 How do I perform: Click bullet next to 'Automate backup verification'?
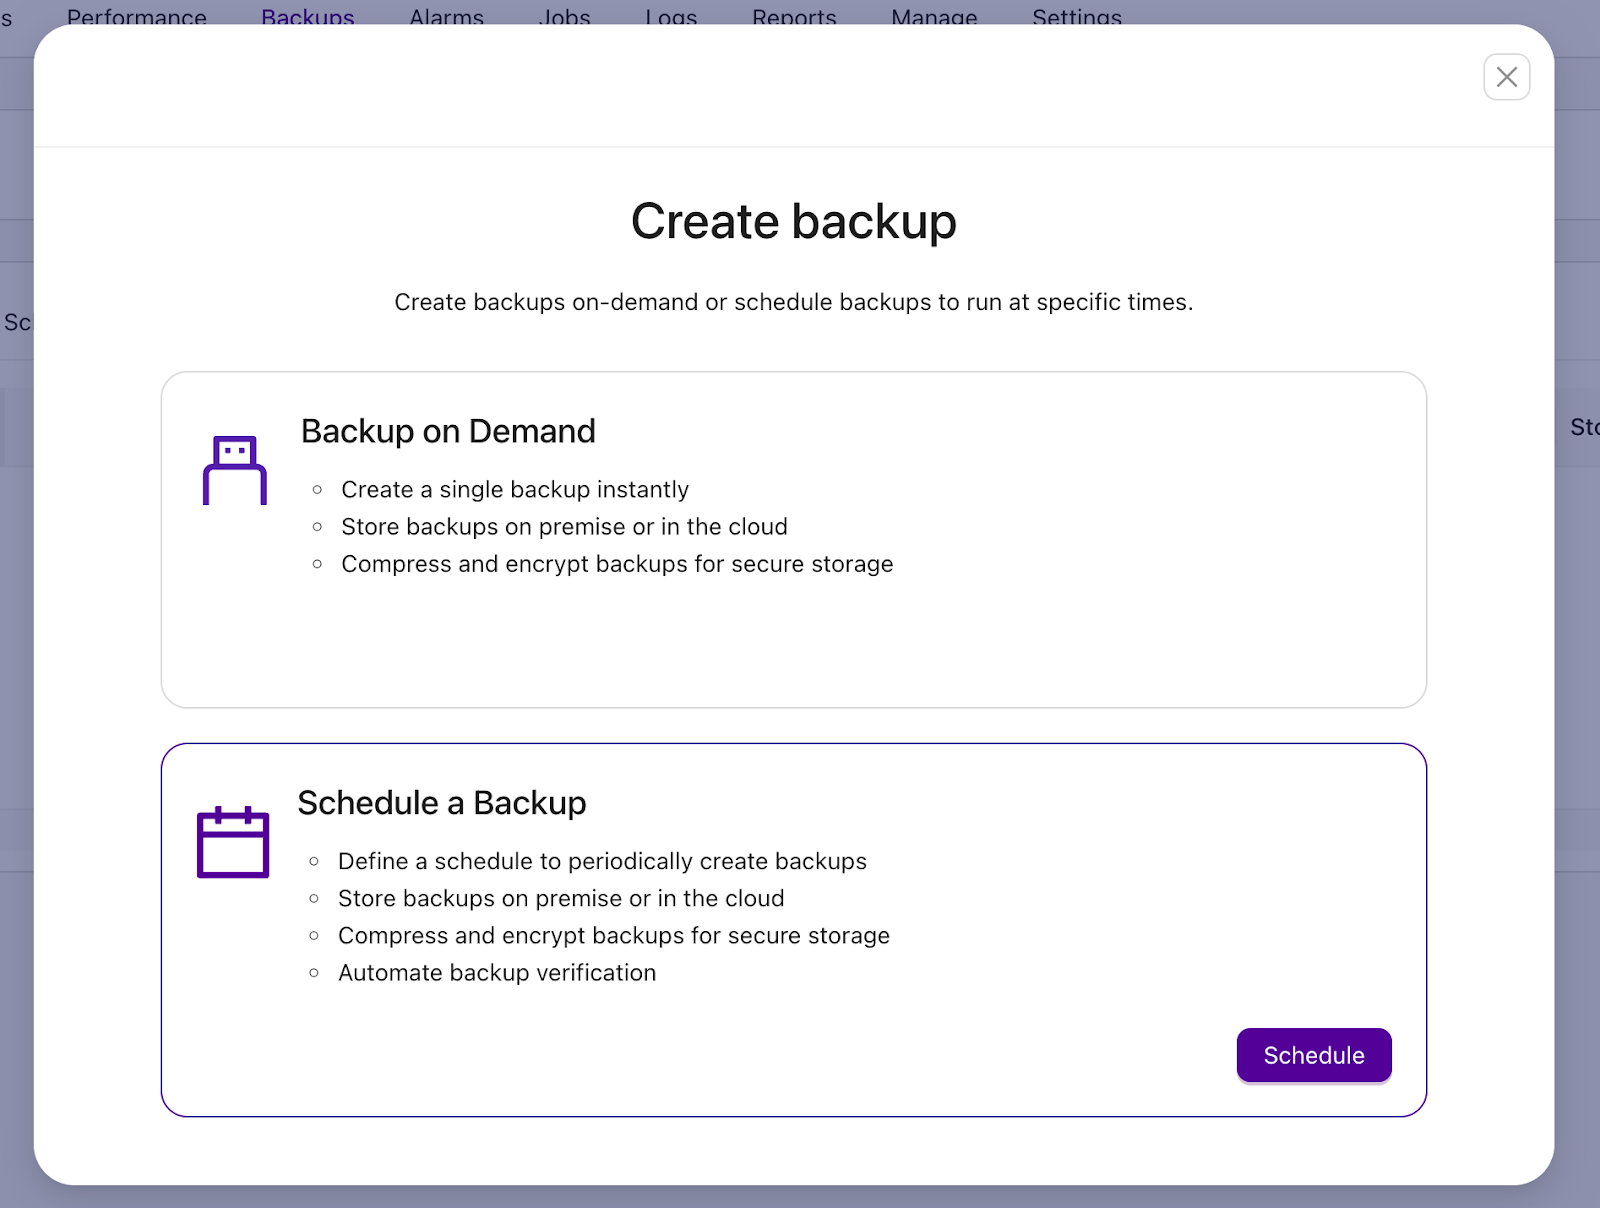click(313, 971)
